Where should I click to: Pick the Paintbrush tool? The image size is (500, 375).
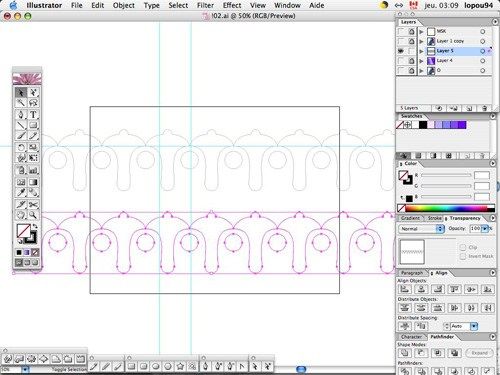21,136
